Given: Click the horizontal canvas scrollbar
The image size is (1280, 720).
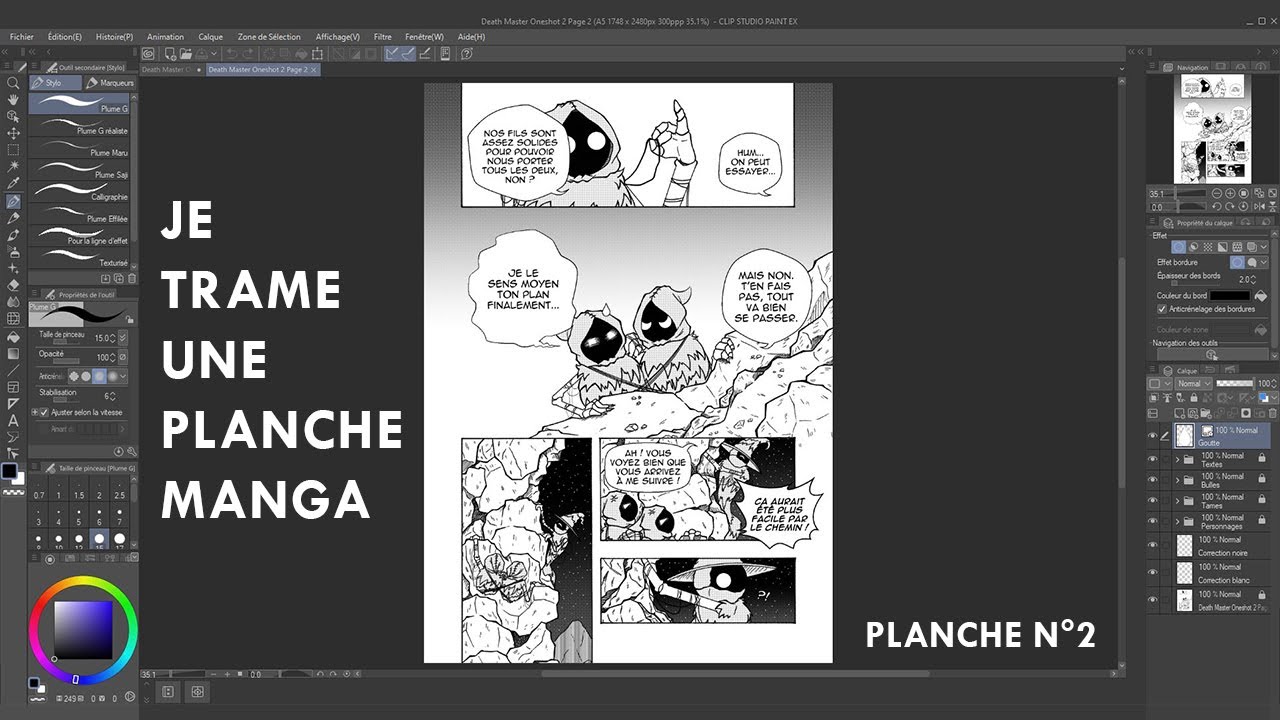Looking at the screenshot, I should [x=735, y=673].
